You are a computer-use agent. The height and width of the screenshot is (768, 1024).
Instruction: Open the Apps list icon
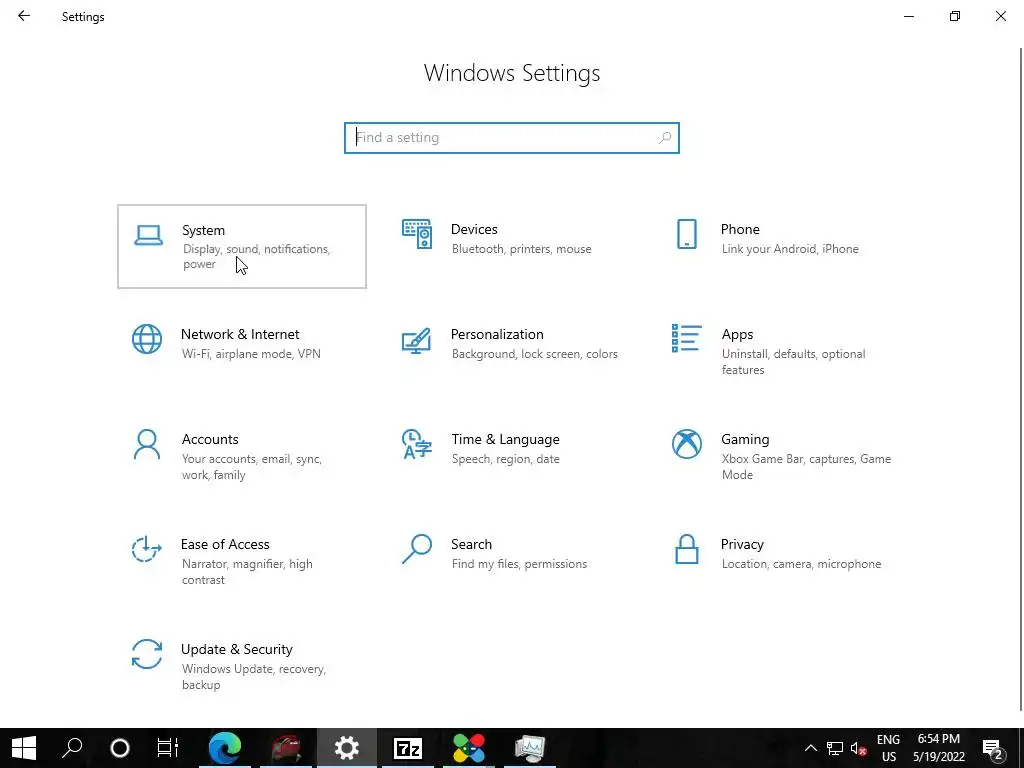click(x=686, y=338)
